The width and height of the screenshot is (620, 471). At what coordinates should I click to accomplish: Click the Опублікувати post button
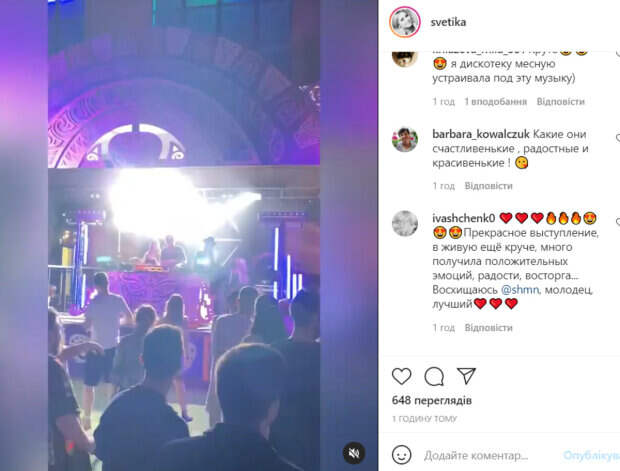click(592, 456)
